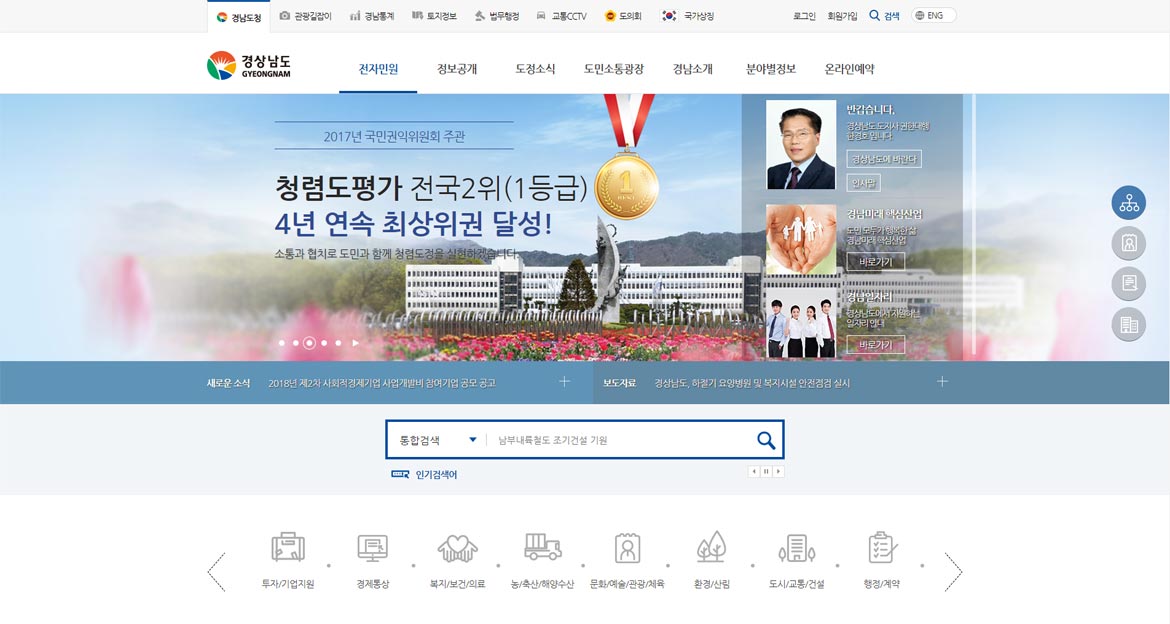Open the 온라인예약 menu
This screenshot has width=1170, height=624.
(x=849, y=69)
